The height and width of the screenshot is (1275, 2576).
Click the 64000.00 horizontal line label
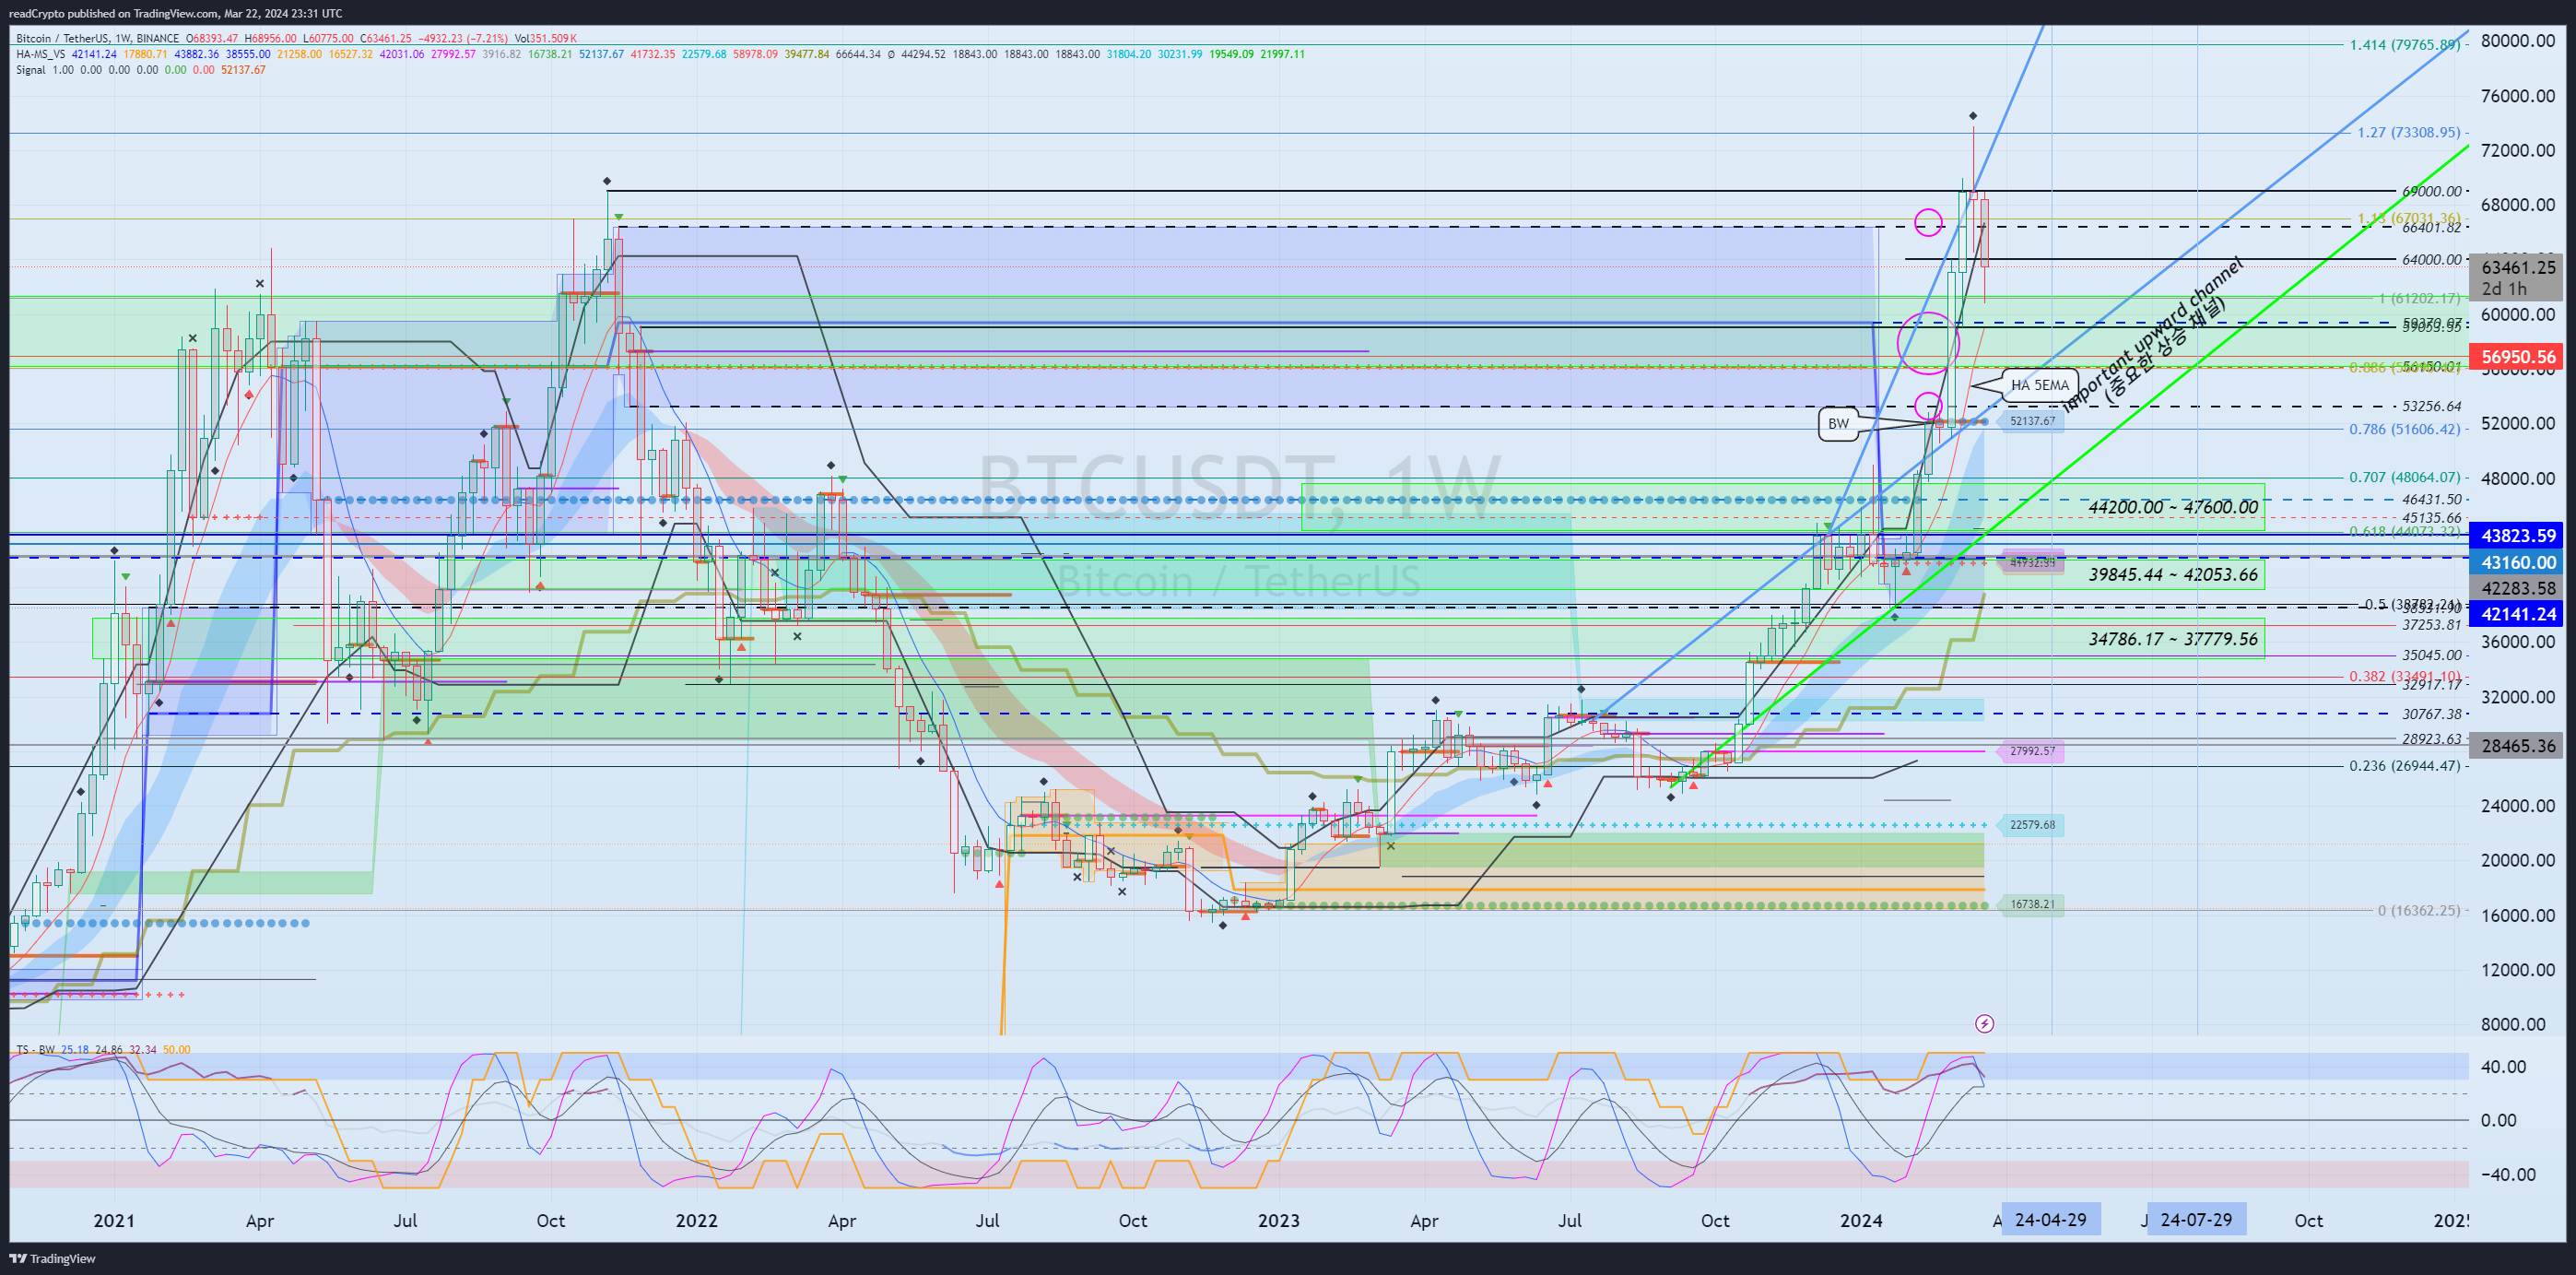coord(2431,260)
